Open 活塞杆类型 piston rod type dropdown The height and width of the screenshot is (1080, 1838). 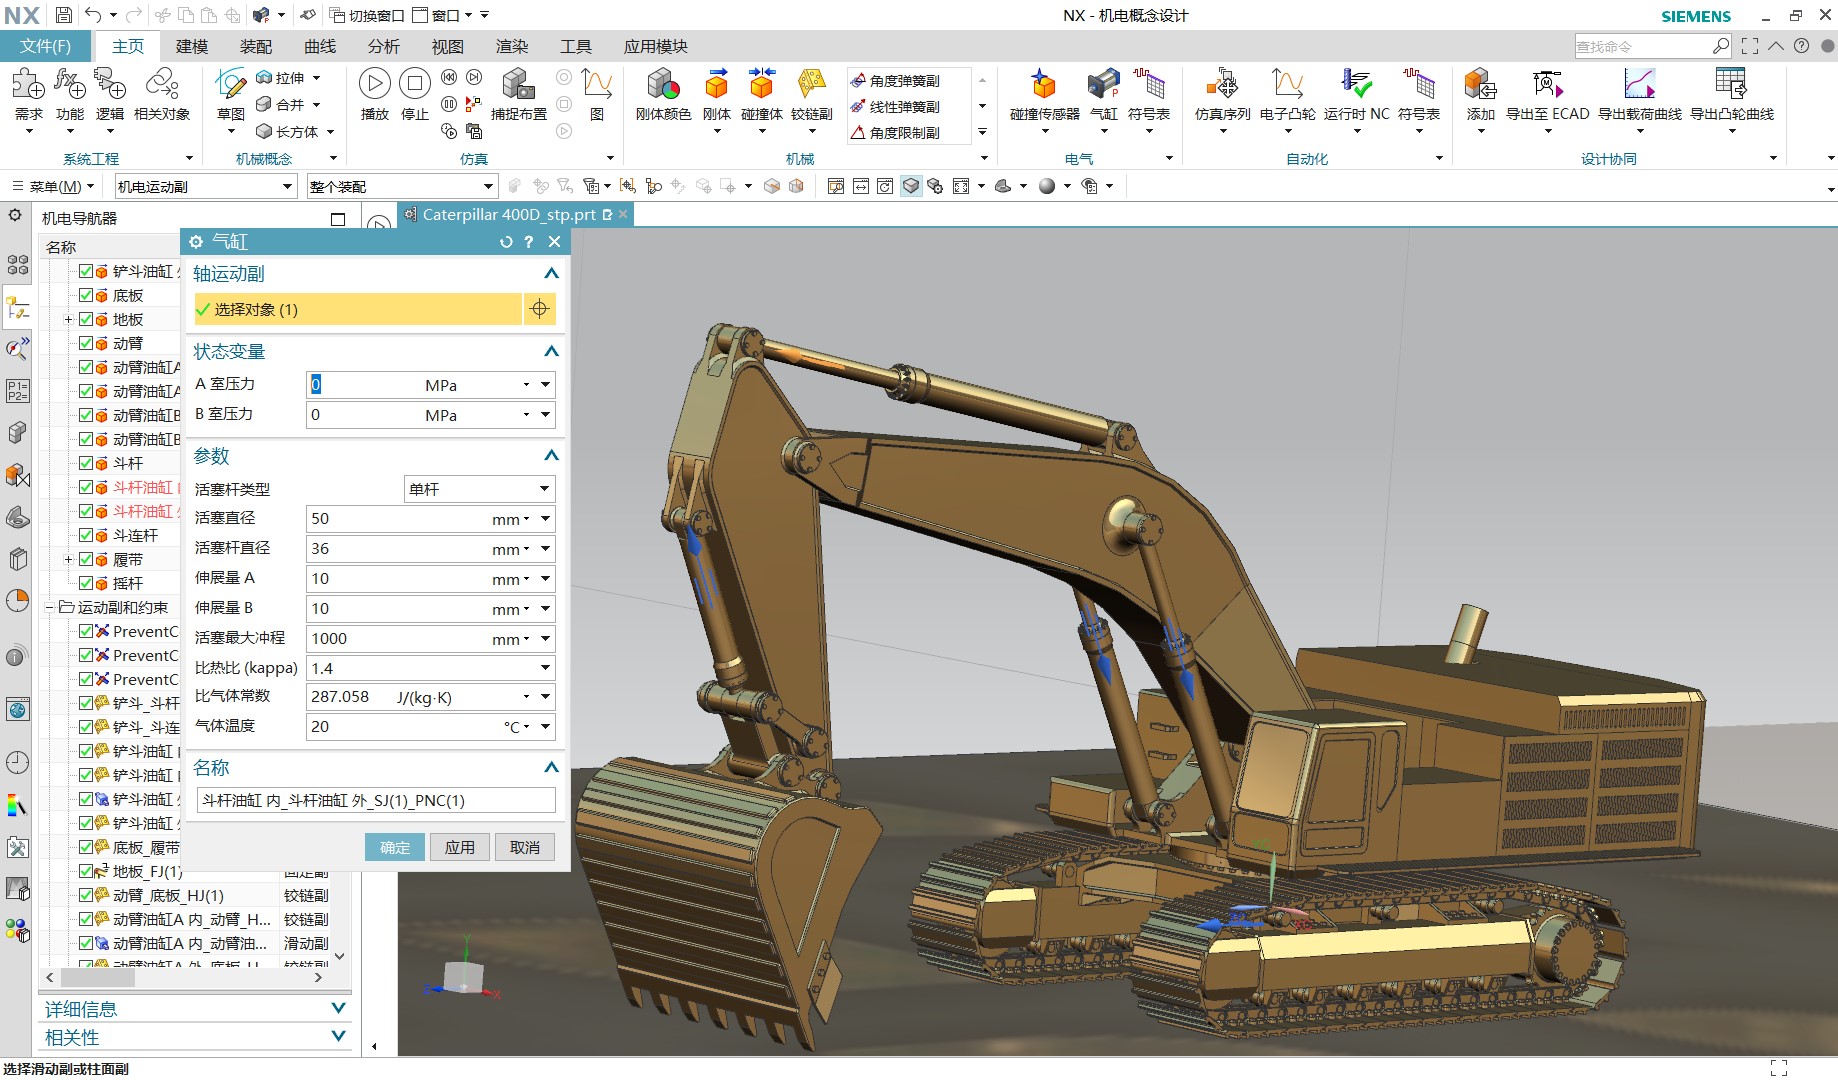[479, 489]
